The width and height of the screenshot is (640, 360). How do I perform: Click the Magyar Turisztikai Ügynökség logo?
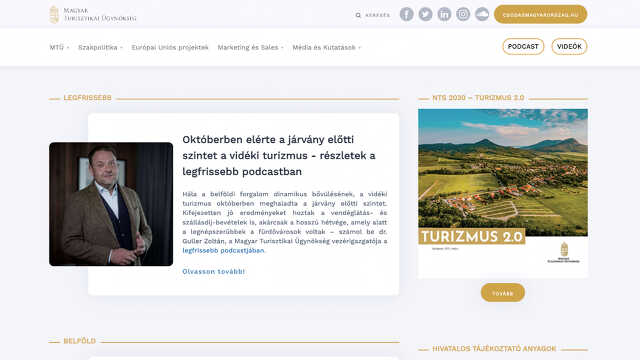tap(93, 14)
